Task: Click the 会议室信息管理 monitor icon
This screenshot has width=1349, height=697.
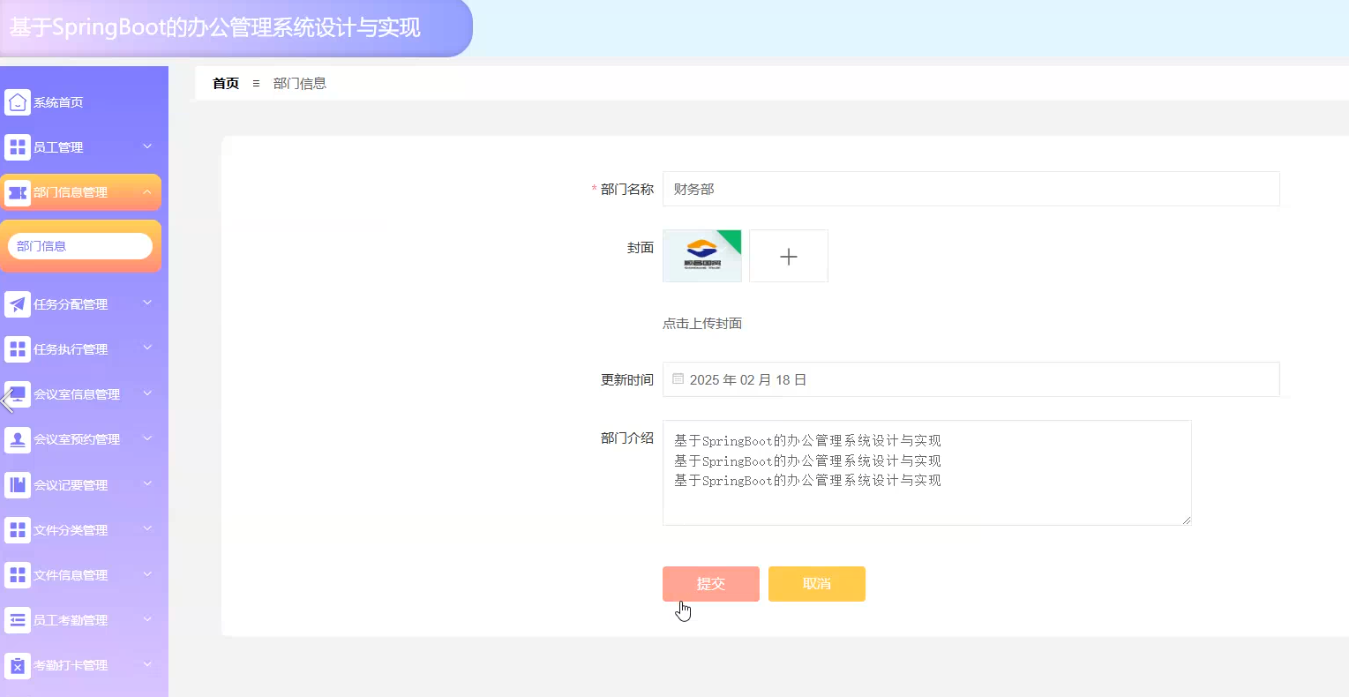Action: coord(17,394)
